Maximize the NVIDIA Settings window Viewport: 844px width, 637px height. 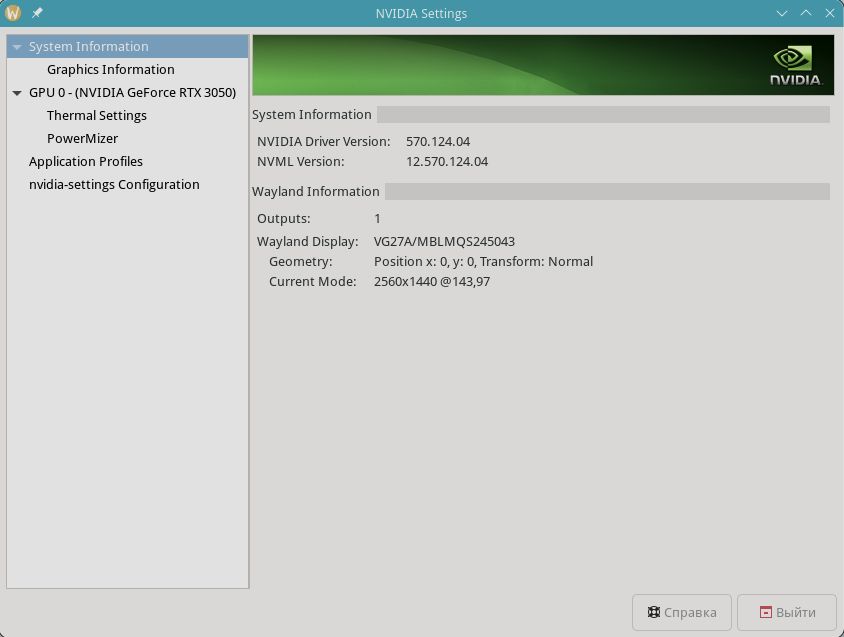pyautogui.click(x=806, y=13)
